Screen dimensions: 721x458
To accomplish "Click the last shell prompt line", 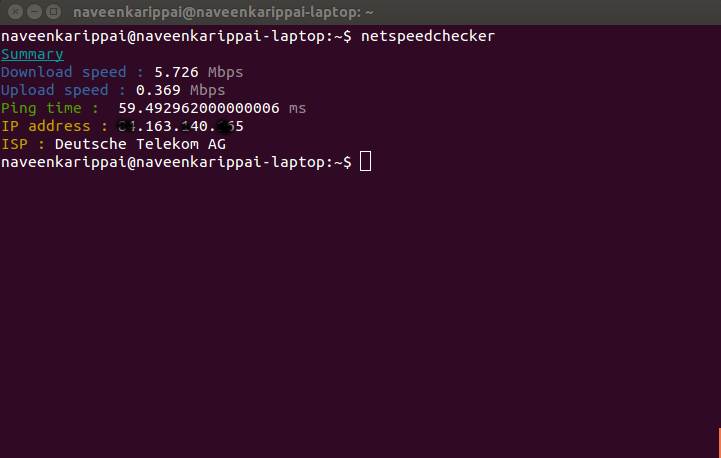I will [175, 162].
